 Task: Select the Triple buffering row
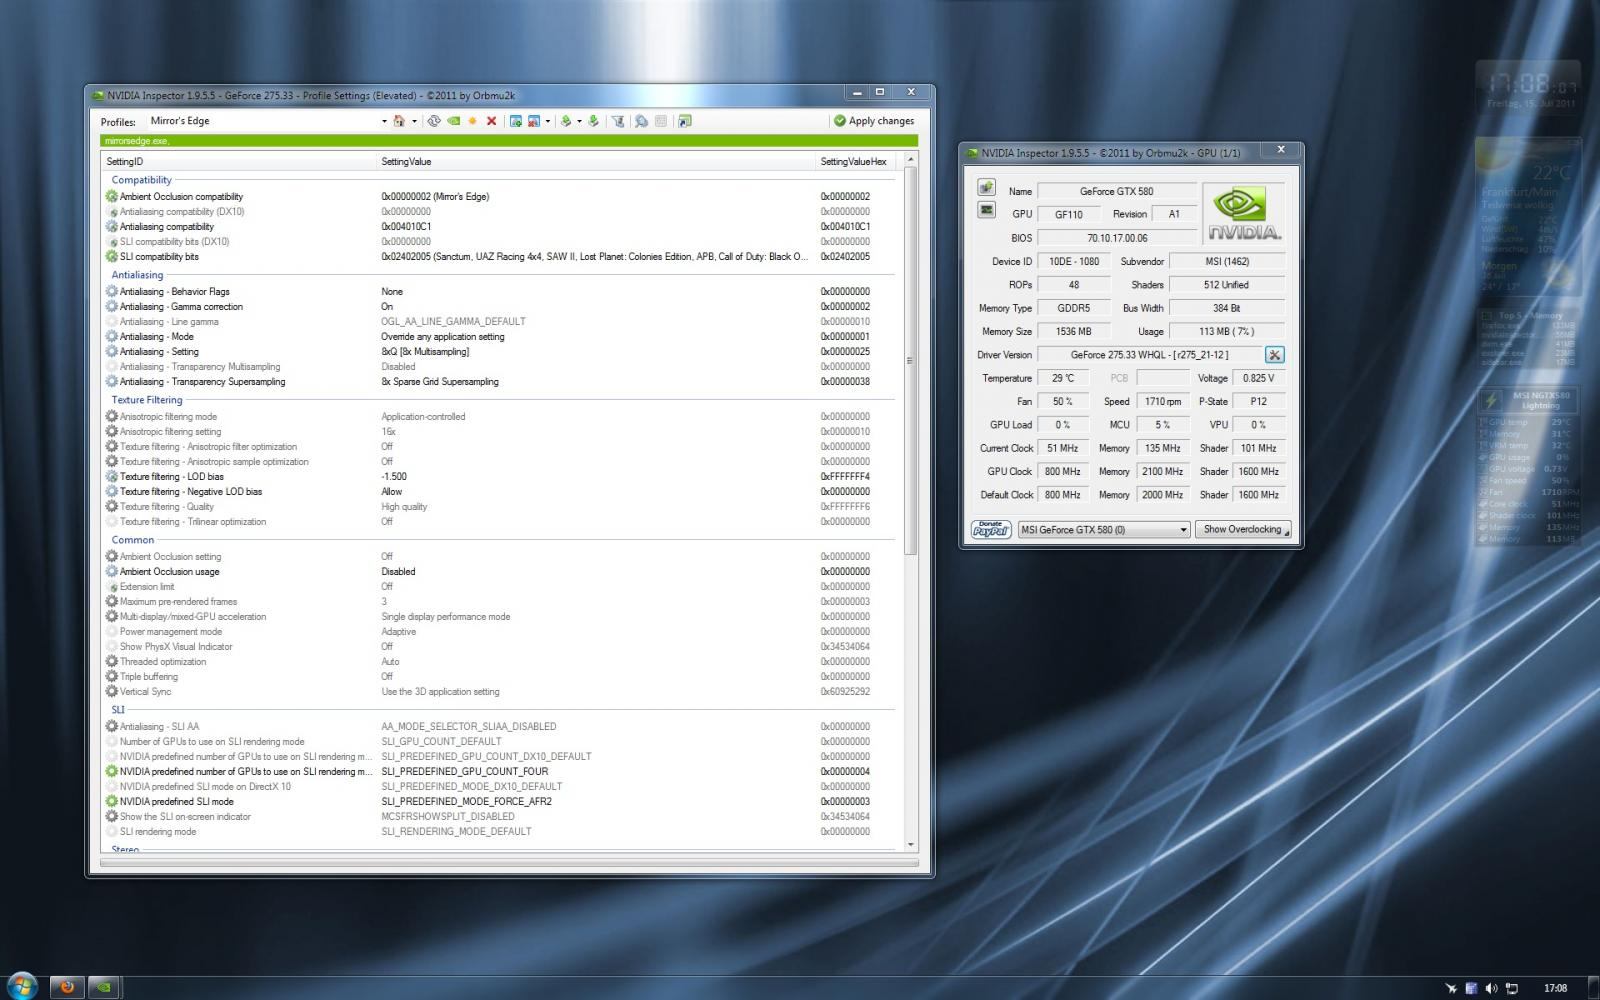500,676
